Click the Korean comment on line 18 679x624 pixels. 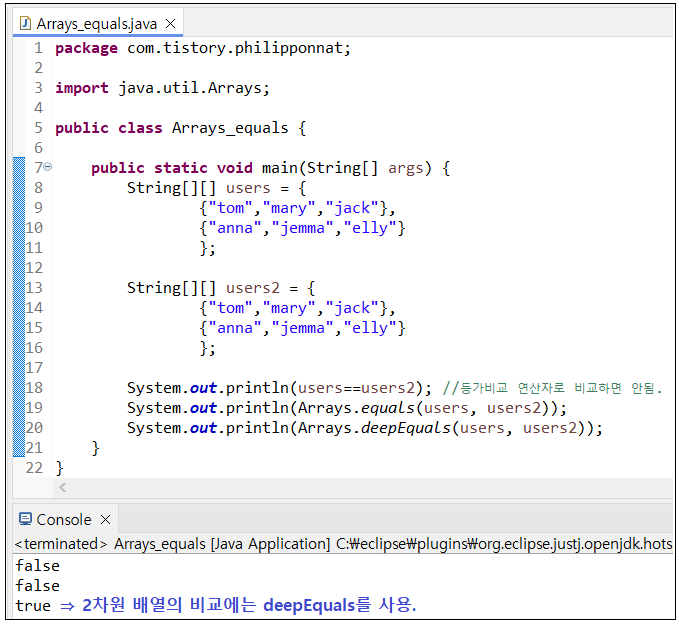(552, 388)
